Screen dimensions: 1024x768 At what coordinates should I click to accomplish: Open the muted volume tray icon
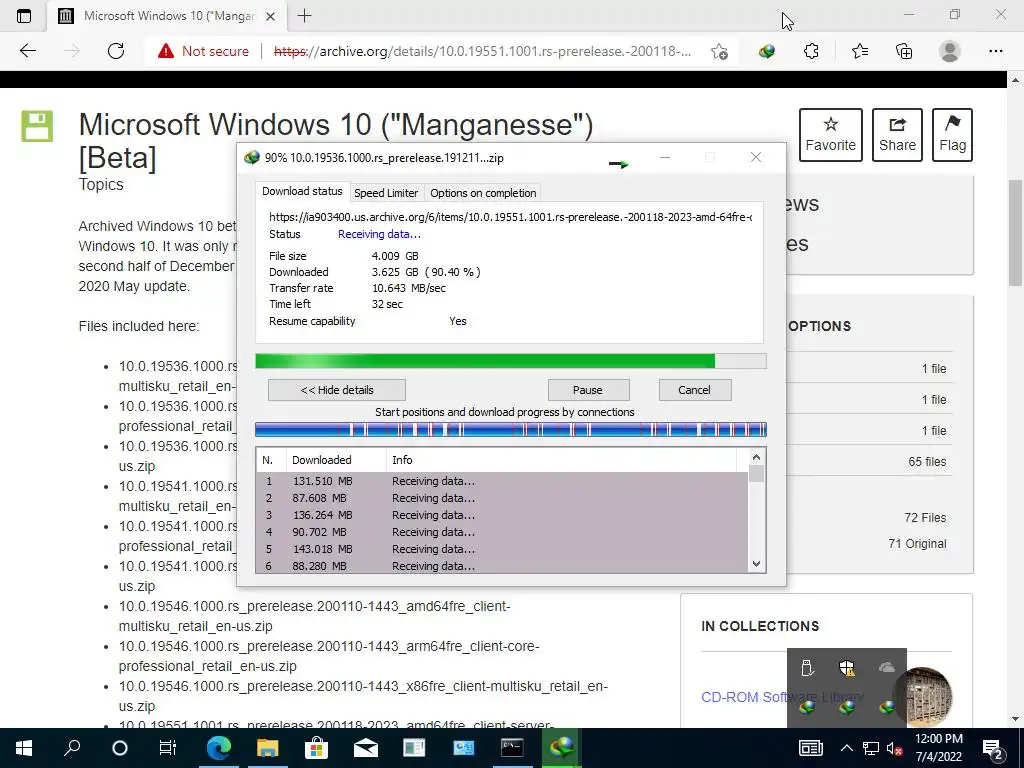(x=895, y=748)
